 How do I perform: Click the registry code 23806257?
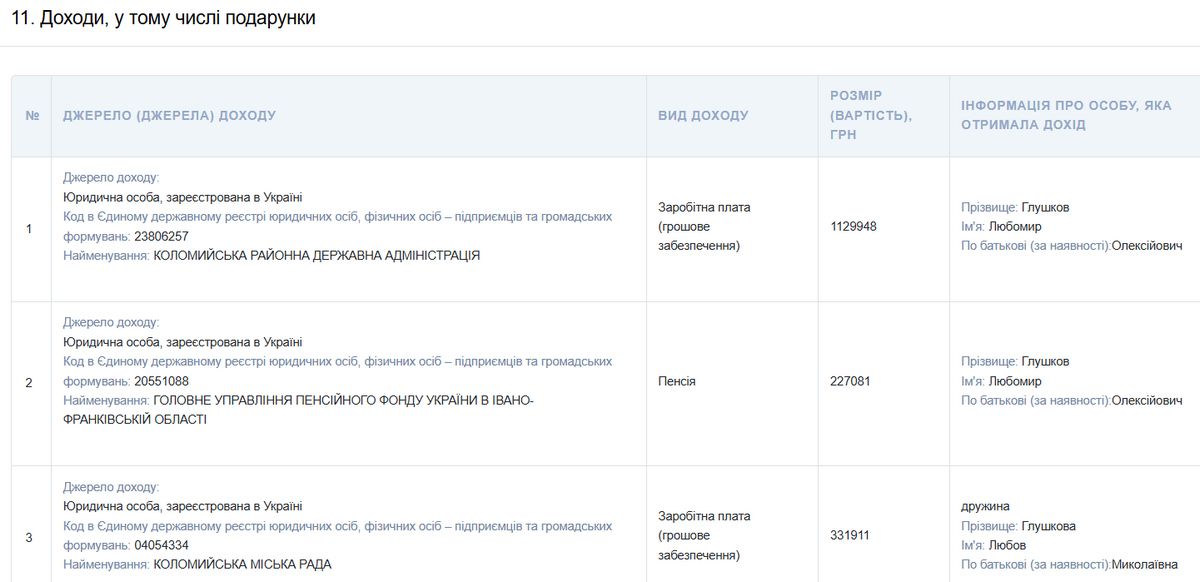[161, 236]
